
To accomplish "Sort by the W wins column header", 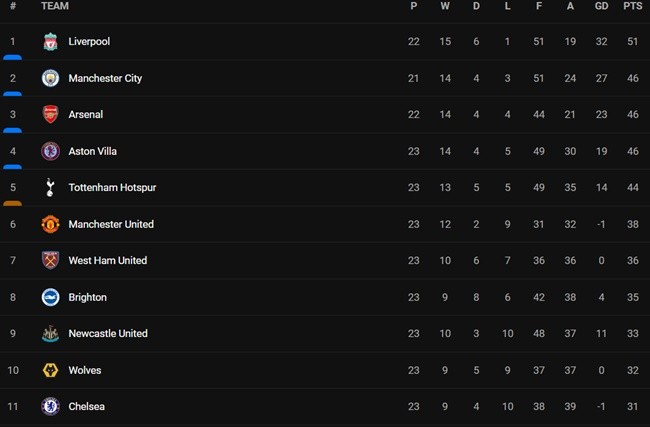I will tap(445, 6).
